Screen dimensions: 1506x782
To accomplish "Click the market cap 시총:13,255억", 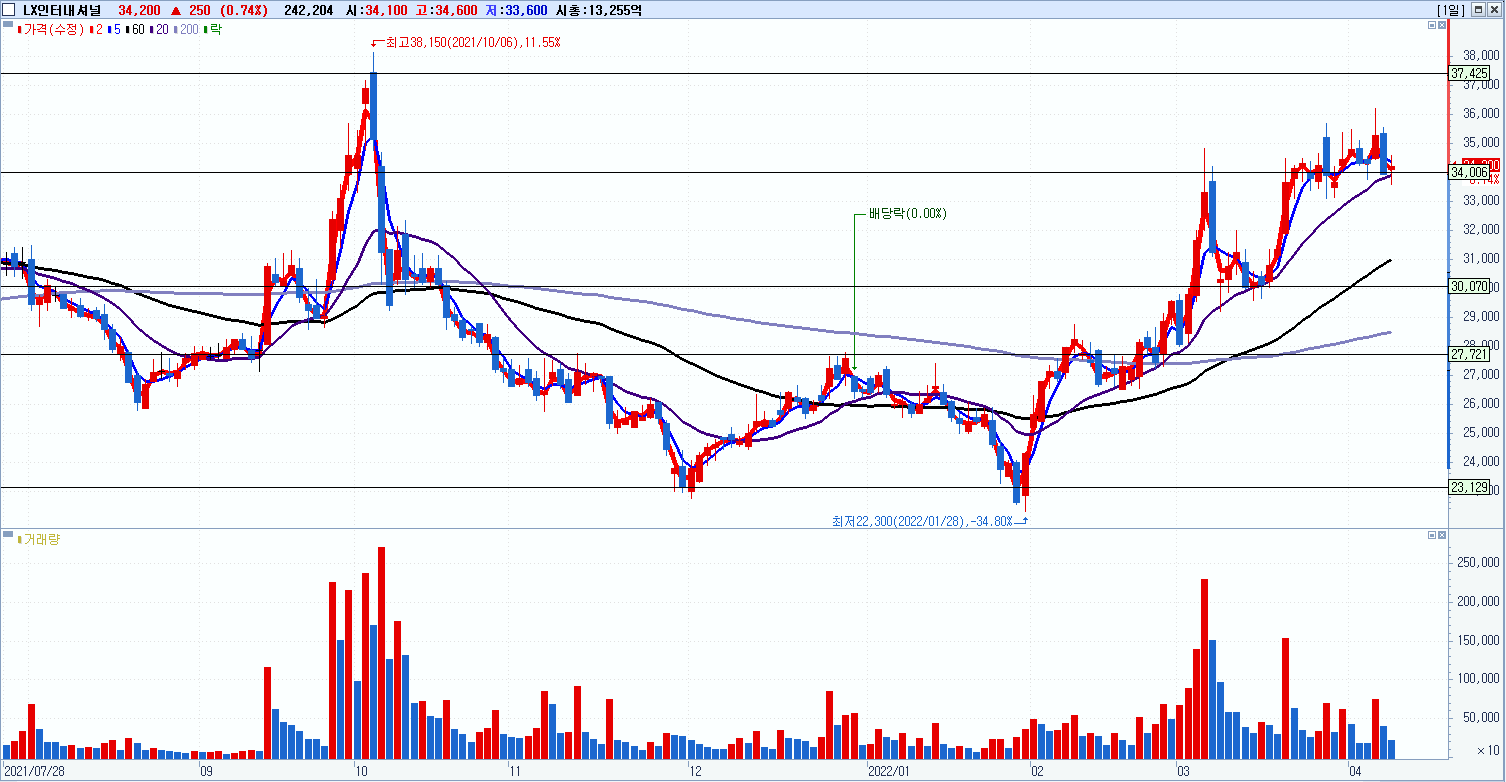I will (600, 10).
